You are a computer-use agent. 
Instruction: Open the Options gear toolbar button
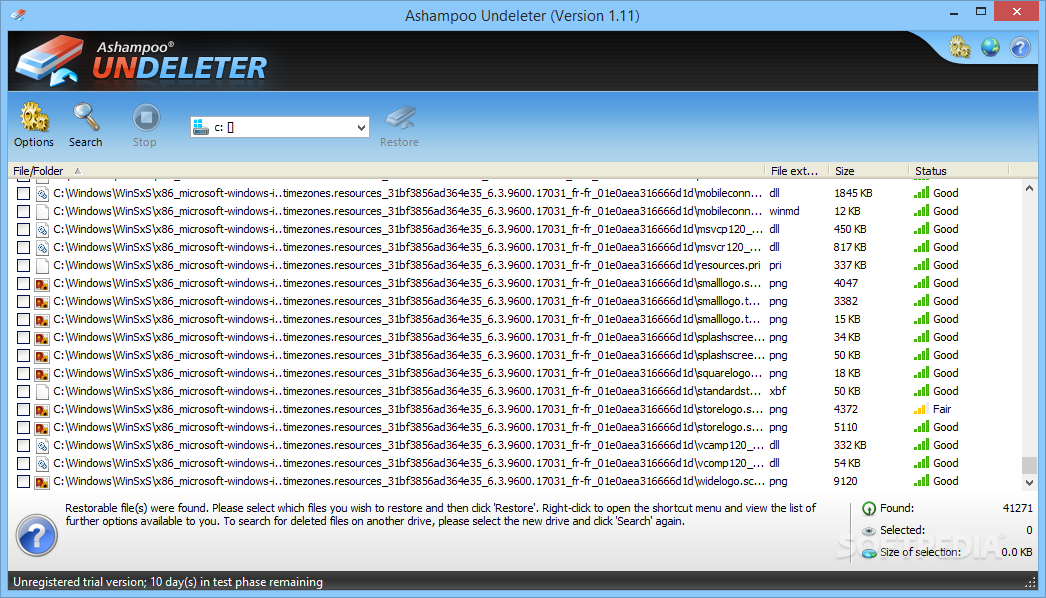pyautogui.click(x=33, y=125)
